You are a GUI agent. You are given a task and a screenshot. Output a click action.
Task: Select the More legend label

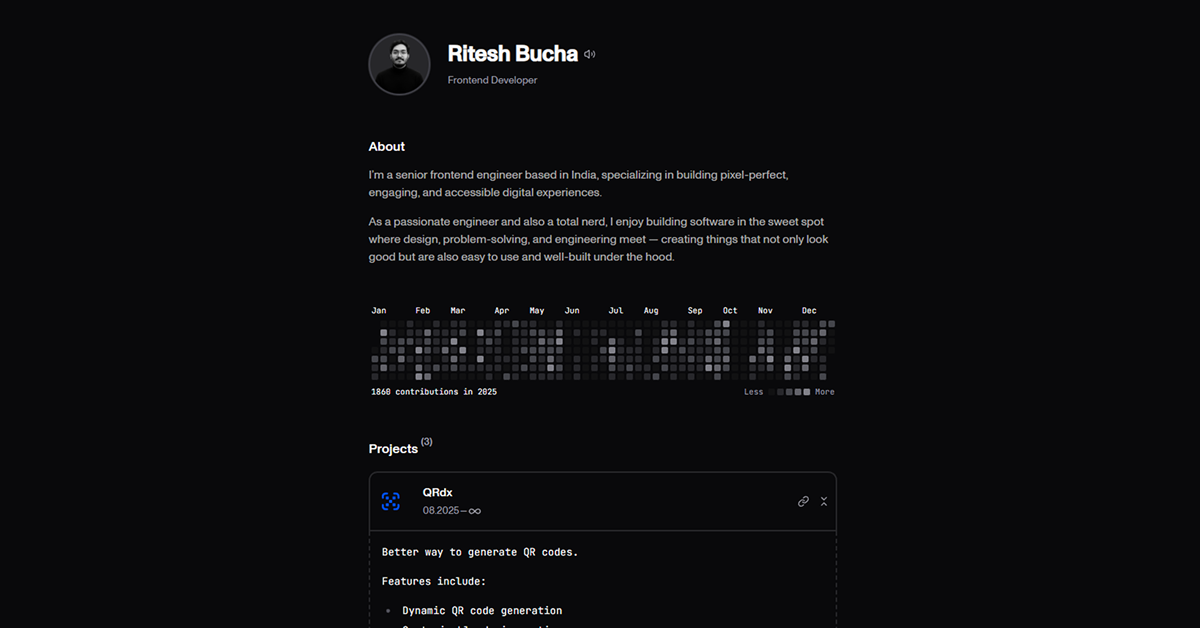coord(824,391)
